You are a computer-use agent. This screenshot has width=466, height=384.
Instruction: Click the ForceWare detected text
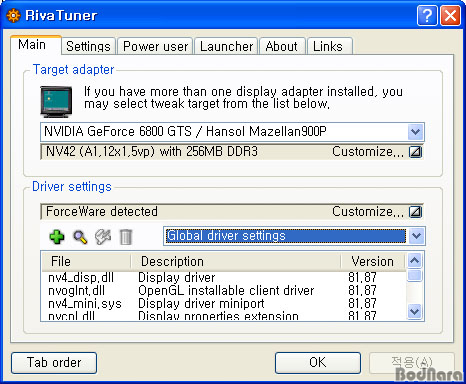pyautogui.click(x=102, y=212)
